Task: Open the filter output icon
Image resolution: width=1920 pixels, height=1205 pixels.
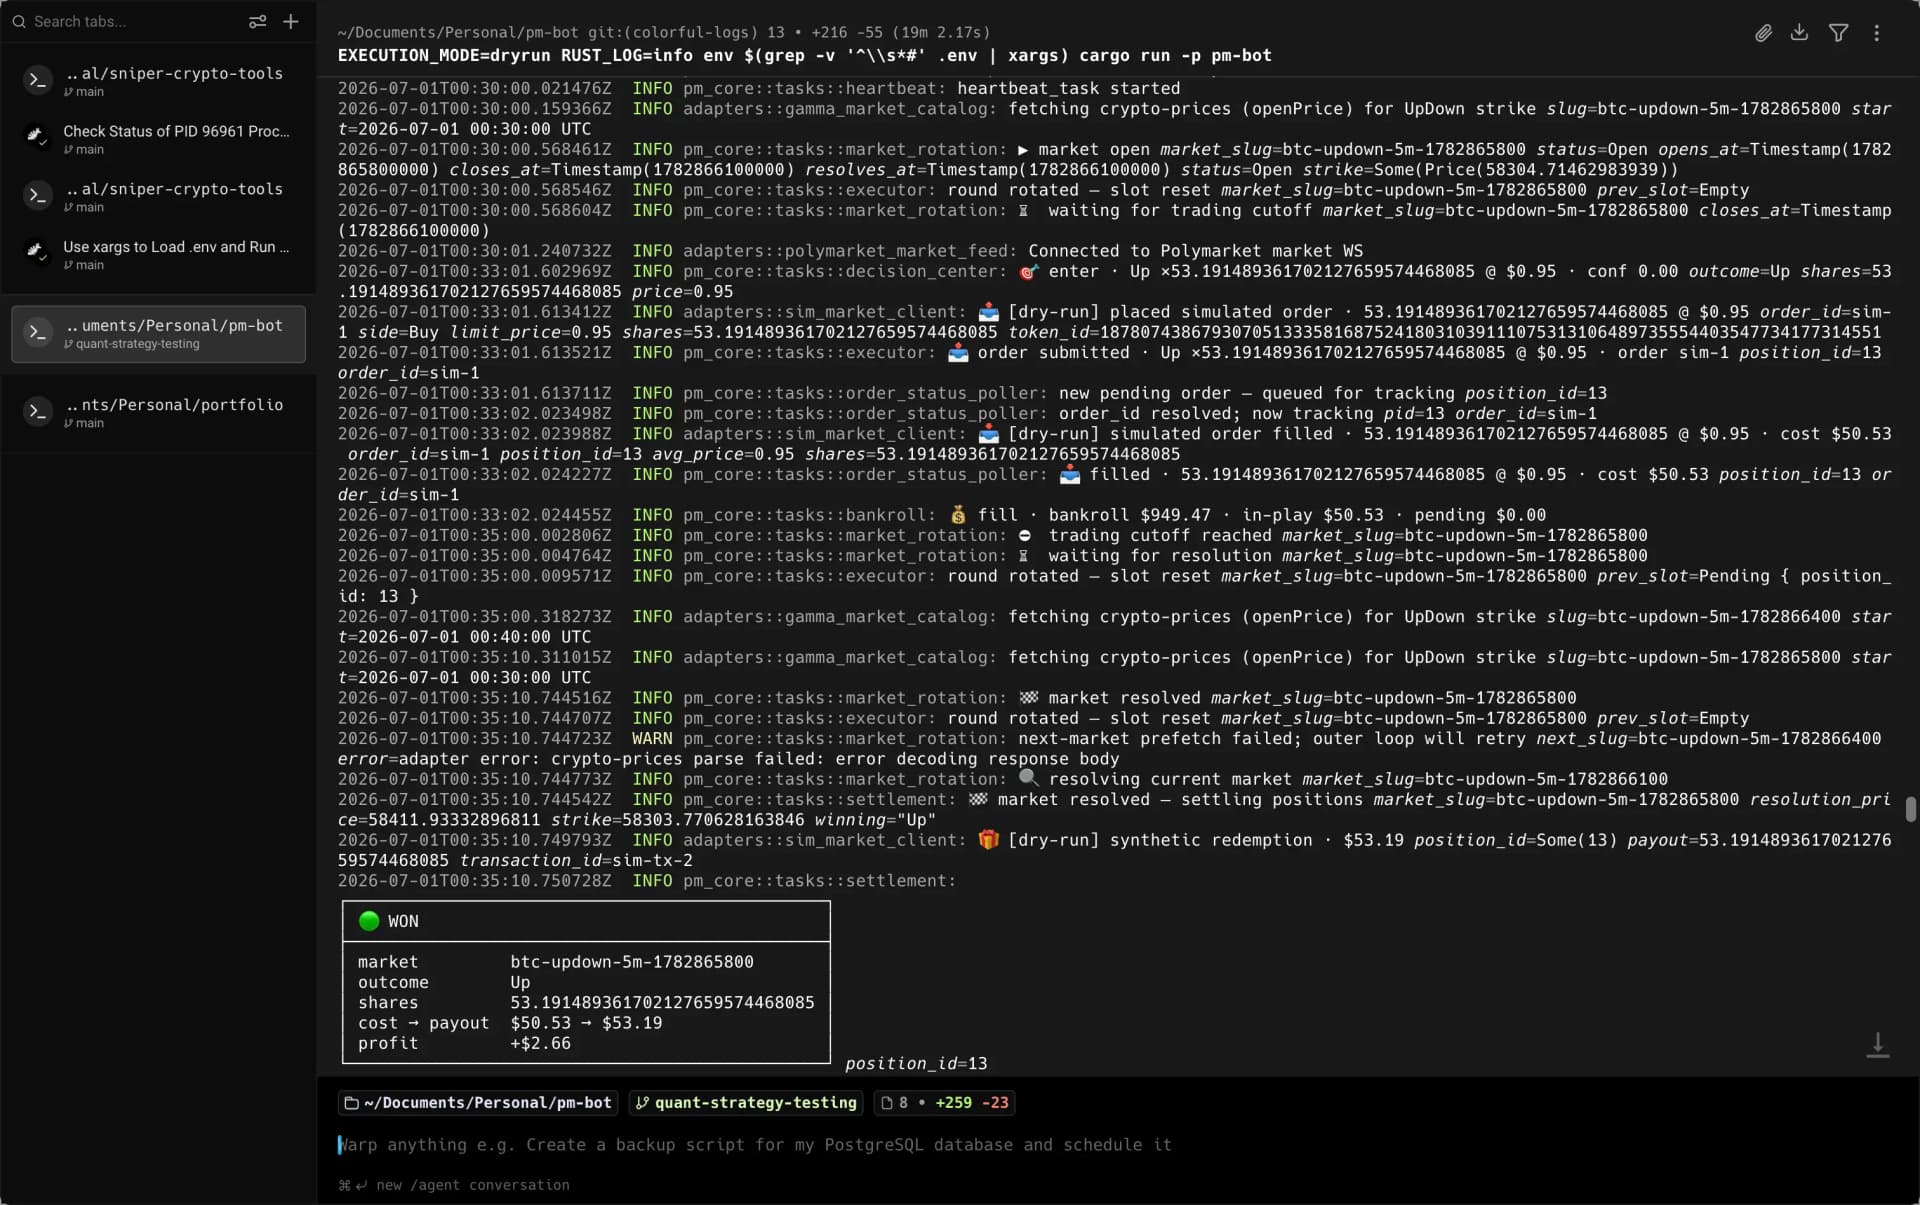Action: click(x=1838, y=33)
